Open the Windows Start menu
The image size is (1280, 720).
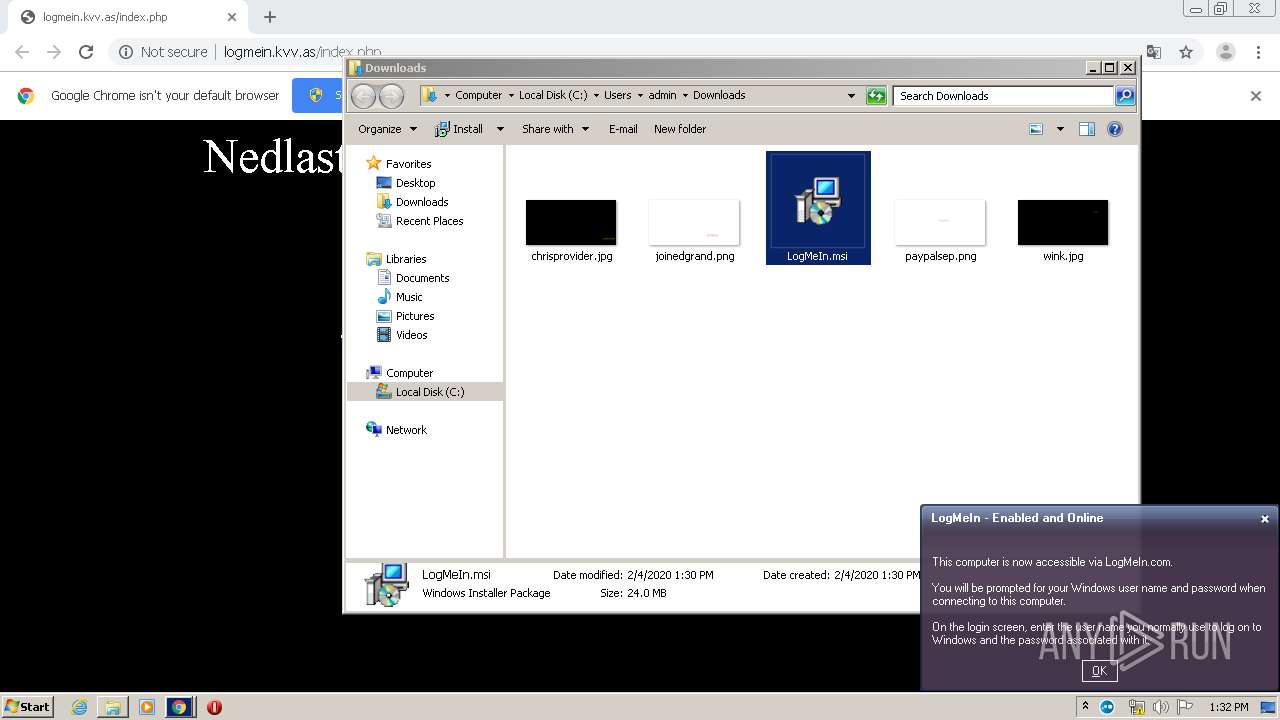(28, 706)
